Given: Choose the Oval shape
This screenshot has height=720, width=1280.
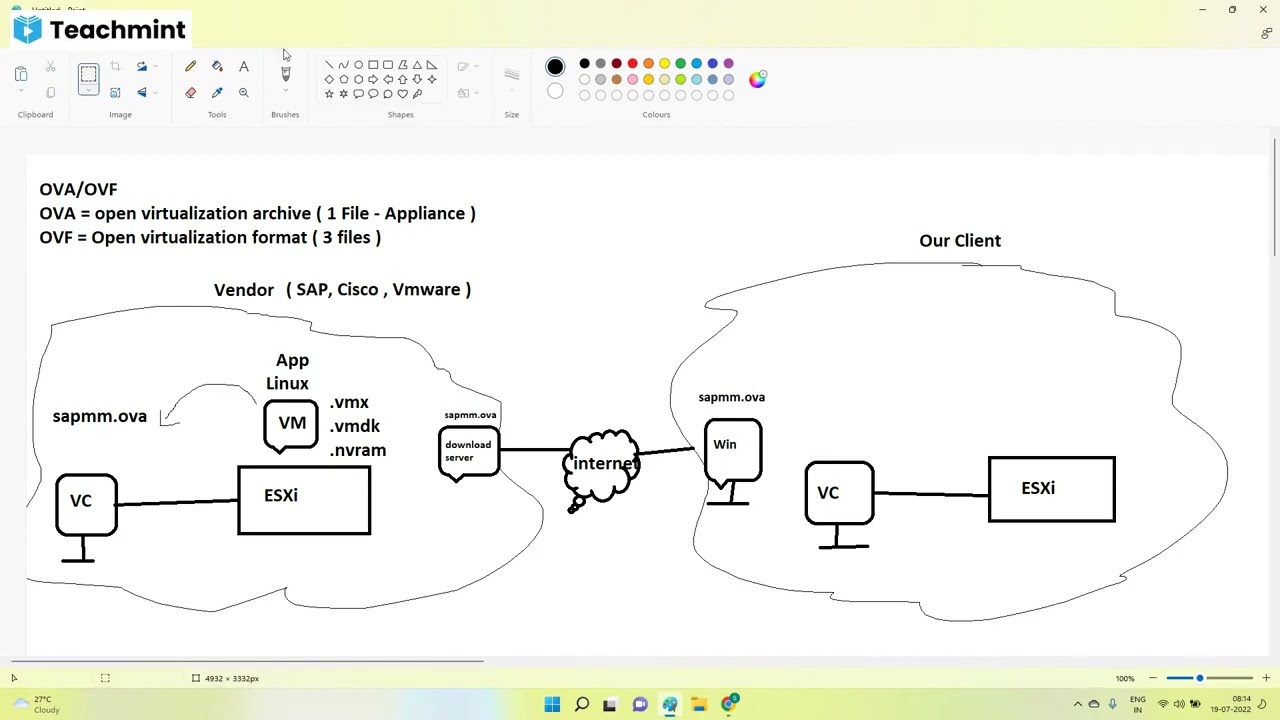Looking at the screenshot, I should coord(358,65).
